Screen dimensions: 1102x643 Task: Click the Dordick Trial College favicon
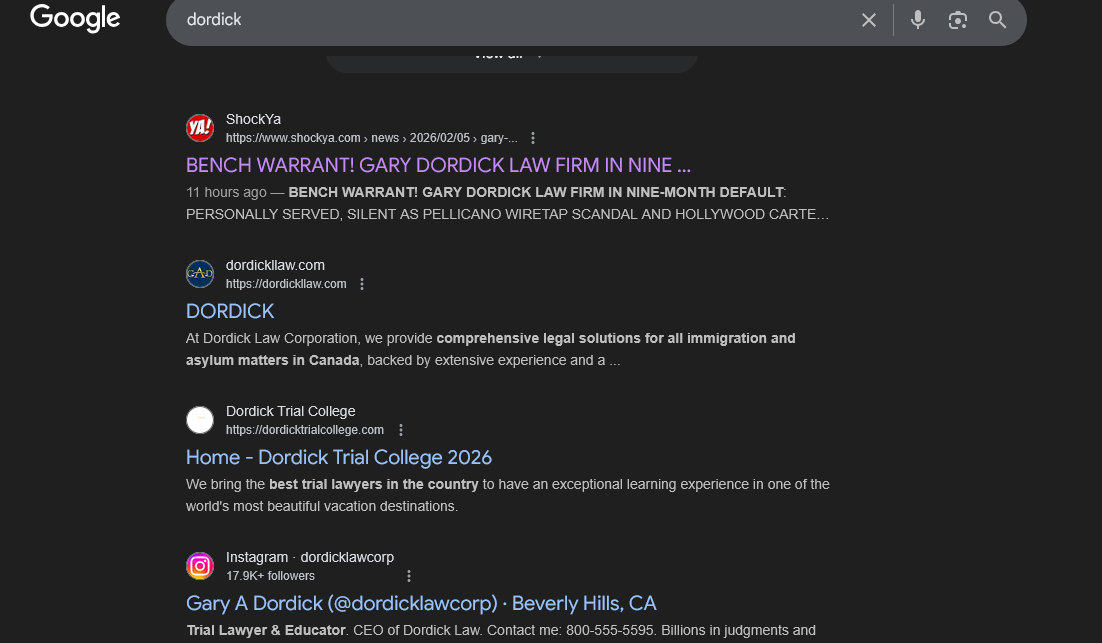[x=200, y=420]
